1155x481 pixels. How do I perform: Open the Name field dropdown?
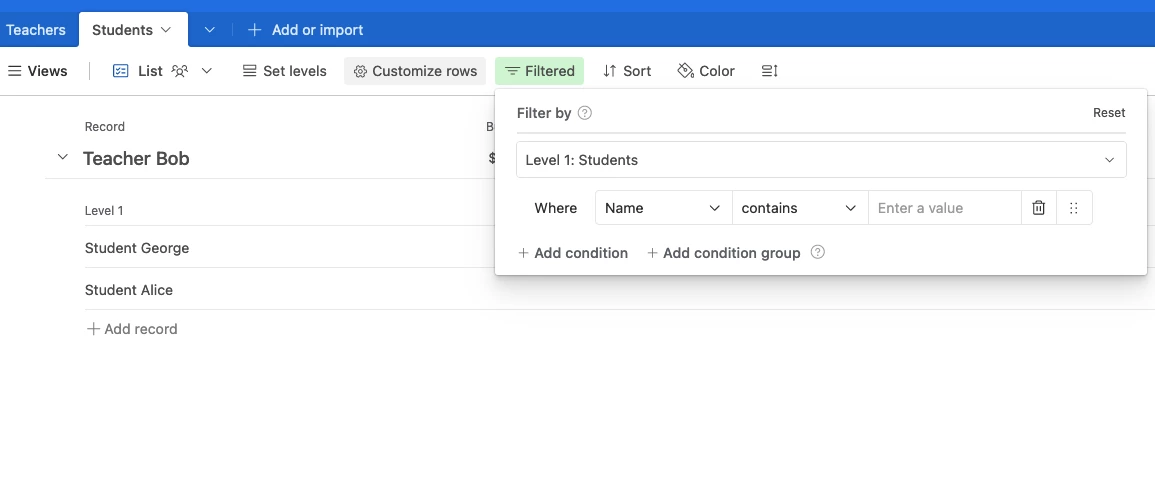[x=664, y=208]
